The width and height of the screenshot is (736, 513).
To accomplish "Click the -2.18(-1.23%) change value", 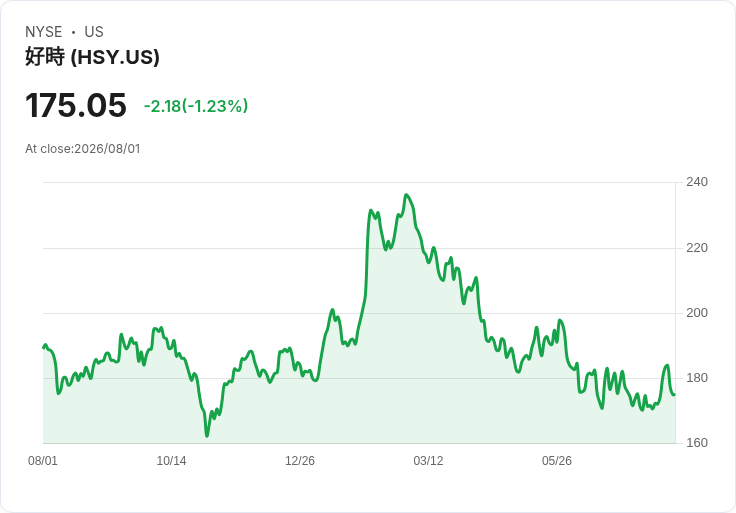I will (x=196, y=106).
